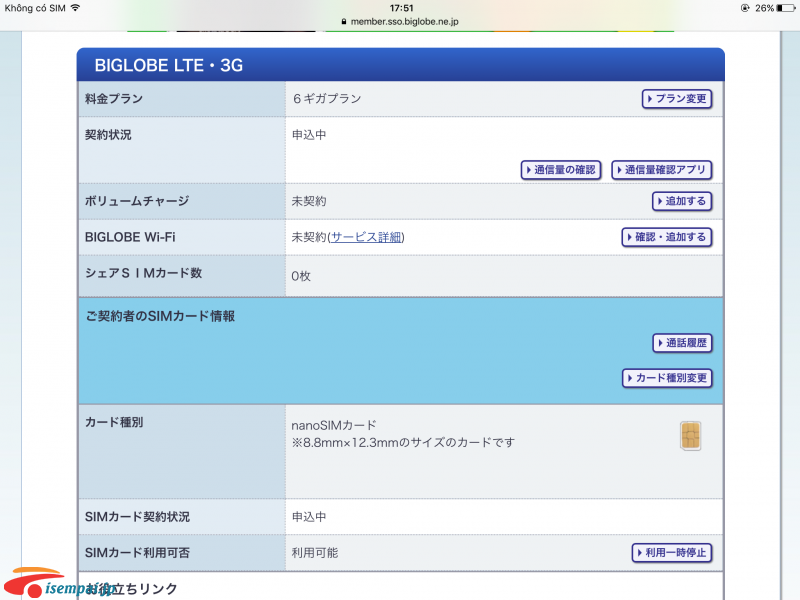Click the 契約状況 label
Image resolution: width=800 pixels, height=600 pixels.
[108, 135]
